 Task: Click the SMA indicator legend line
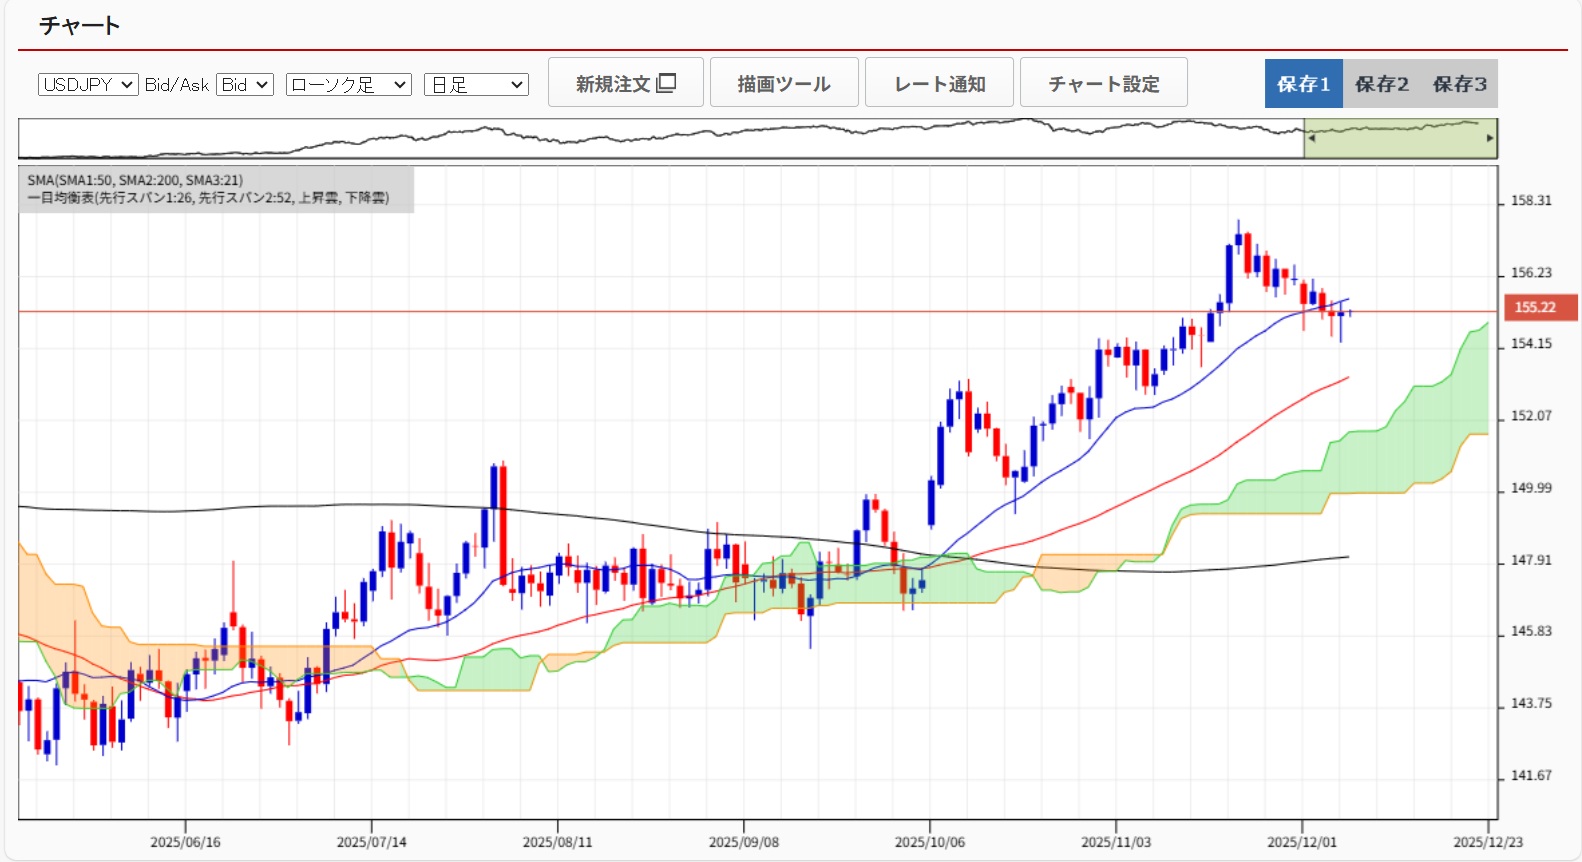click(x=135, y=180)
